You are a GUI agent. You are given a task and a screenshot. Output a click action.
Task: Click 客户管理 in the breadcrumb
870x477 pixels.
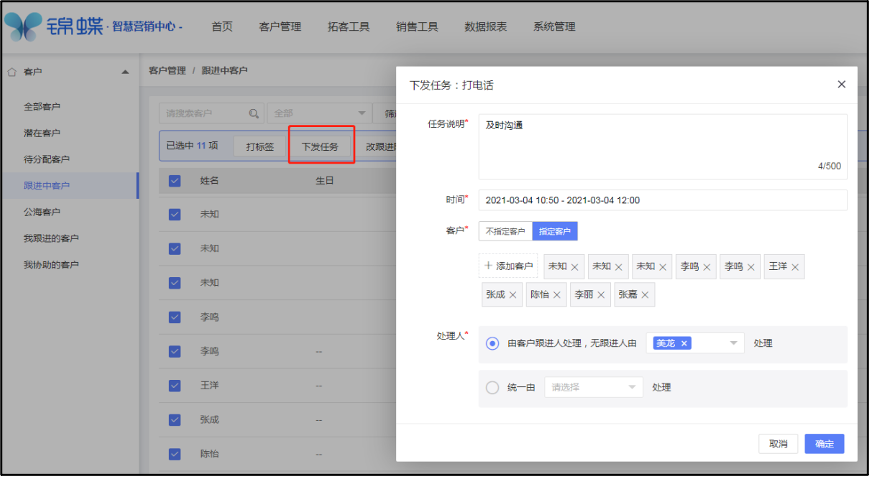pyautogui.click(x=168, y=70)
